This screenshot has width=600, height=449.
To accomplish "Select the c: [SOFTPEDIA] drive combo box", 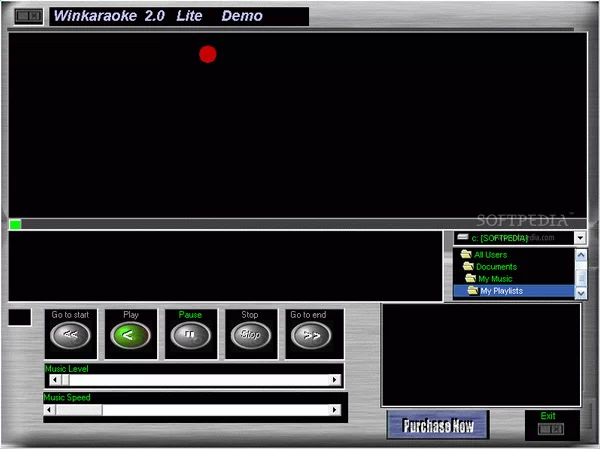I will (x=520, y=238).
